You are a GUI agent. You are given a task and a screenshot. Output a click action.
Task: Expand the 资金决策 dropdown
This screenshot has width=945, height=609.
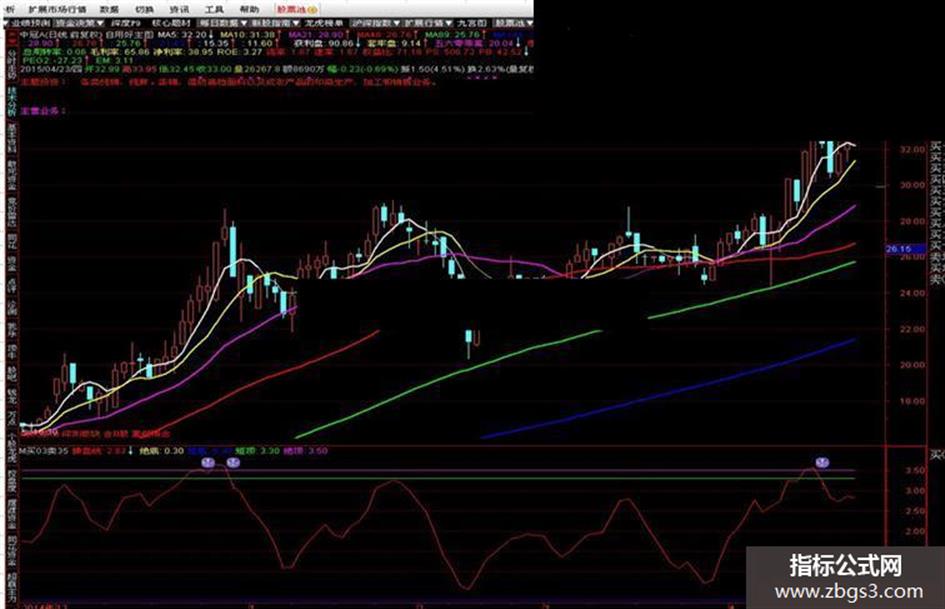coord(80,23)
